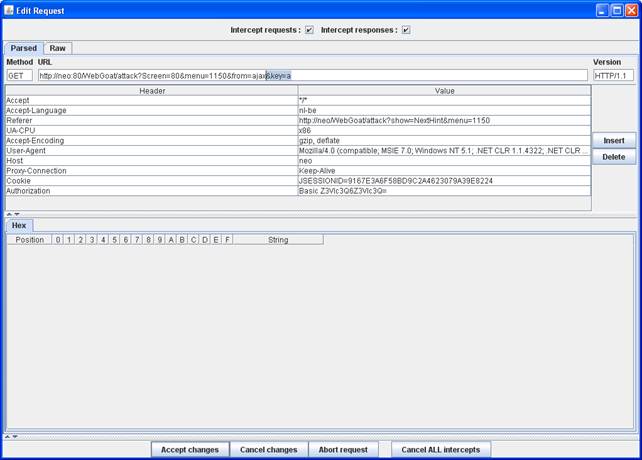
Task: Expand headers pane with upper divider down arrow
Action: coord(16,214)
